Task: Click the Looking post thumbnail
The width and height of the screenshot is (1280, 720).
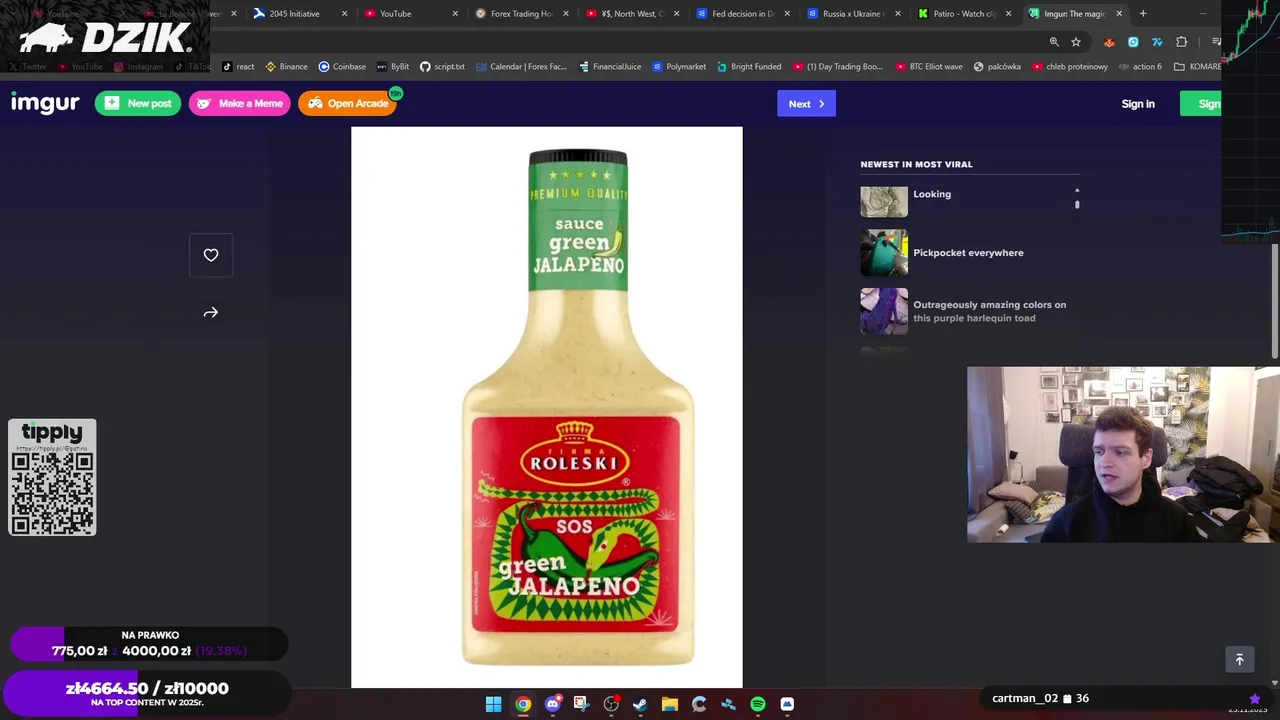Action: click(x=884, y=201)
